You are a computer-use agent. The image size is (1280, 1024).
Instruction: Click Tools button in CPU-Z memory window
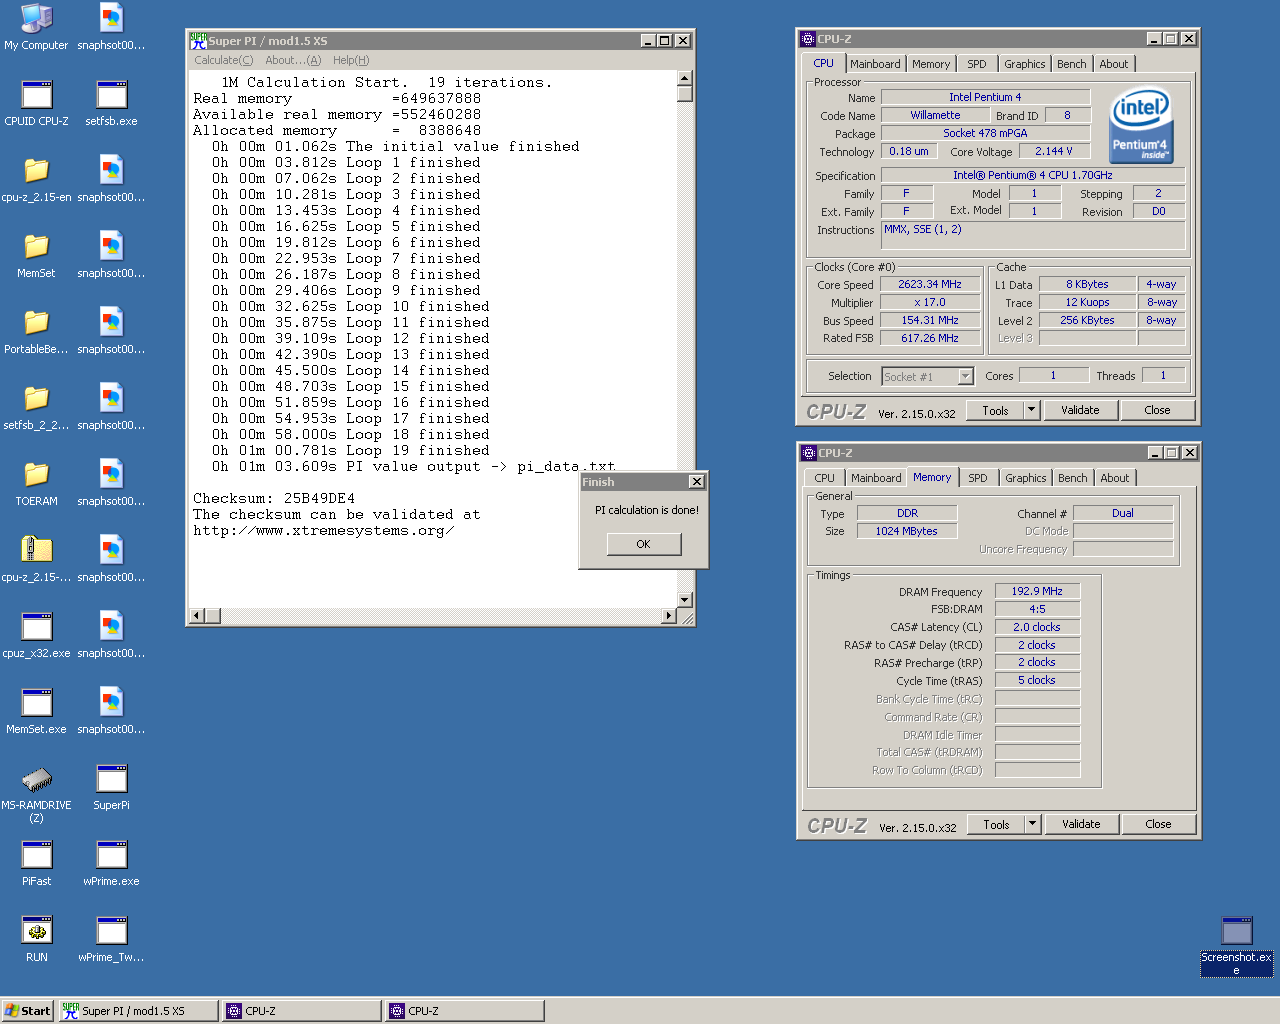tap(996, 824)
